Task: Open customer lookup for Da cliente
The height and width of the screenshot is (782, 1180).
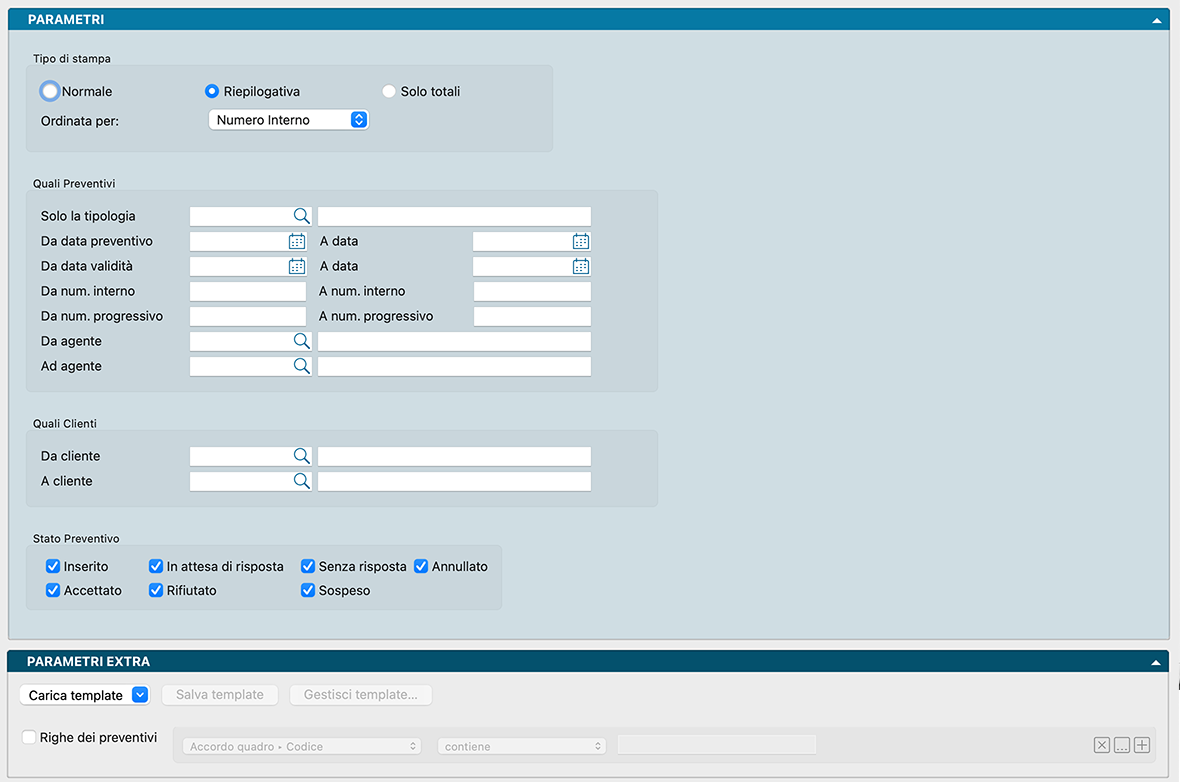Action: point(301,456)
